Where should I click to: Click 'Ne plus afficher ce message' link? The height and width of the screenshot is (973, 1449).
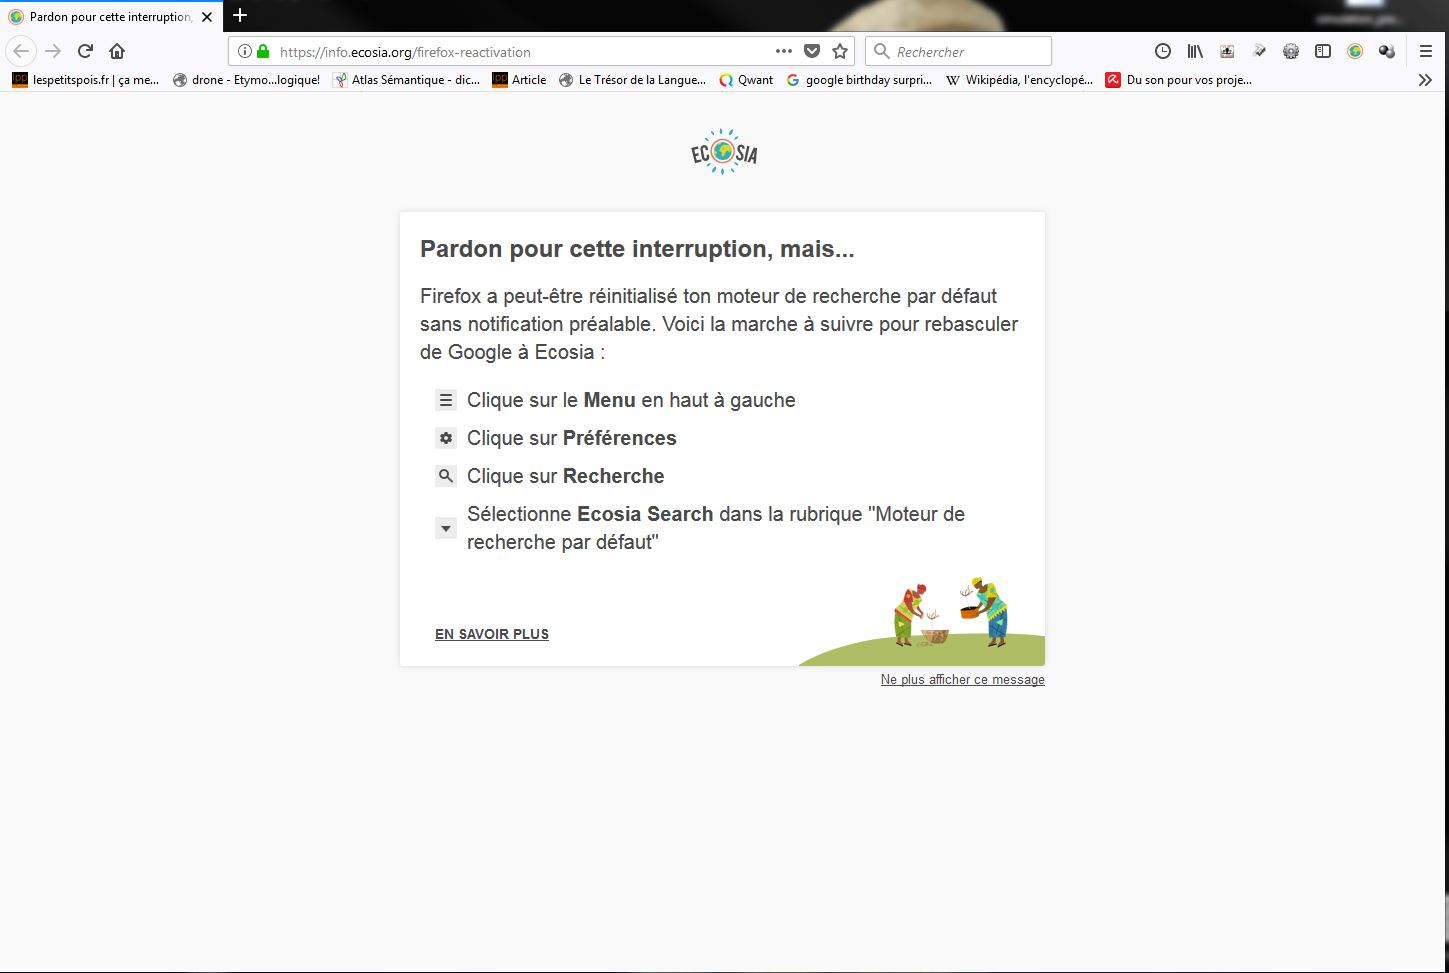[x=962, y=680]
